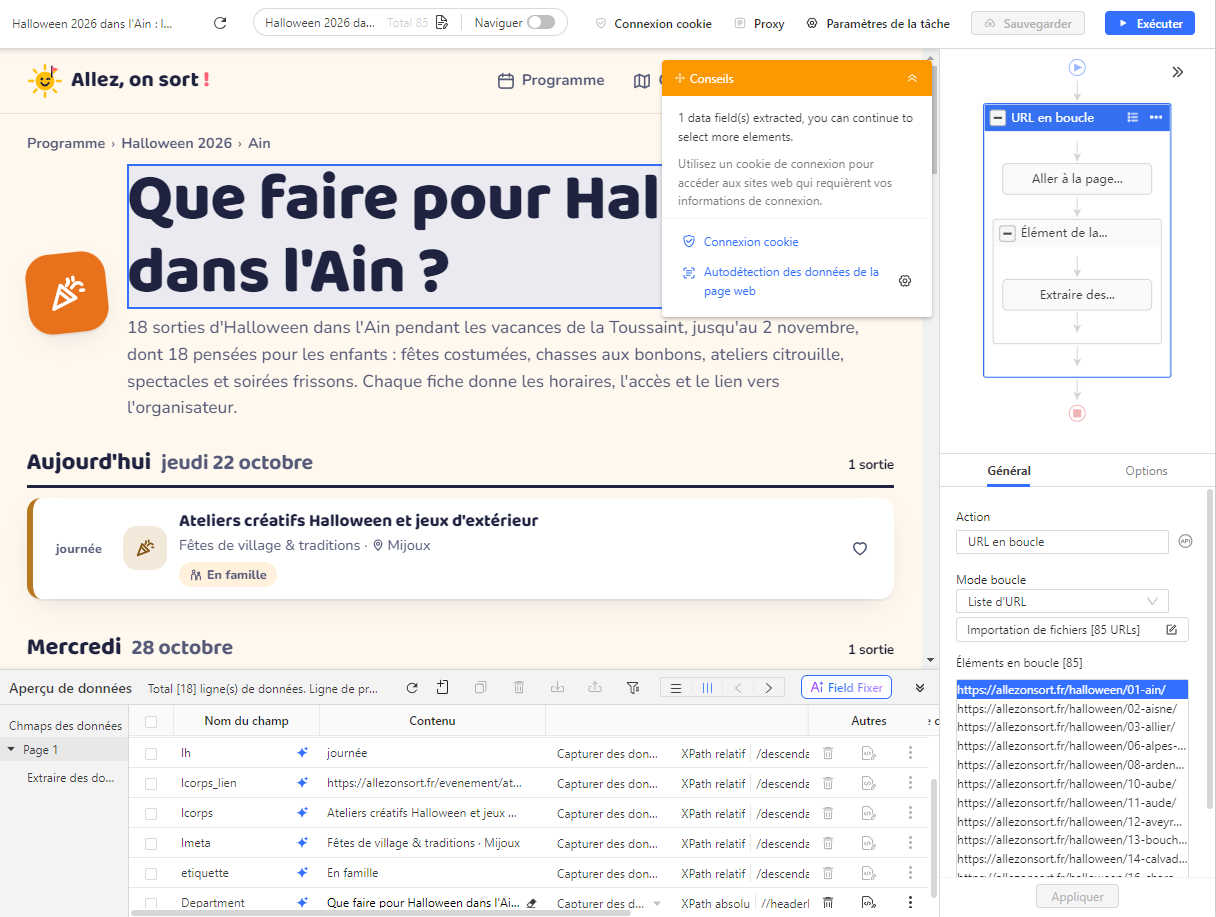The image size is (1216, 917).
Task: Click the Sauvegarder button
Action: pyautogui.click(x=1028, y=23)
